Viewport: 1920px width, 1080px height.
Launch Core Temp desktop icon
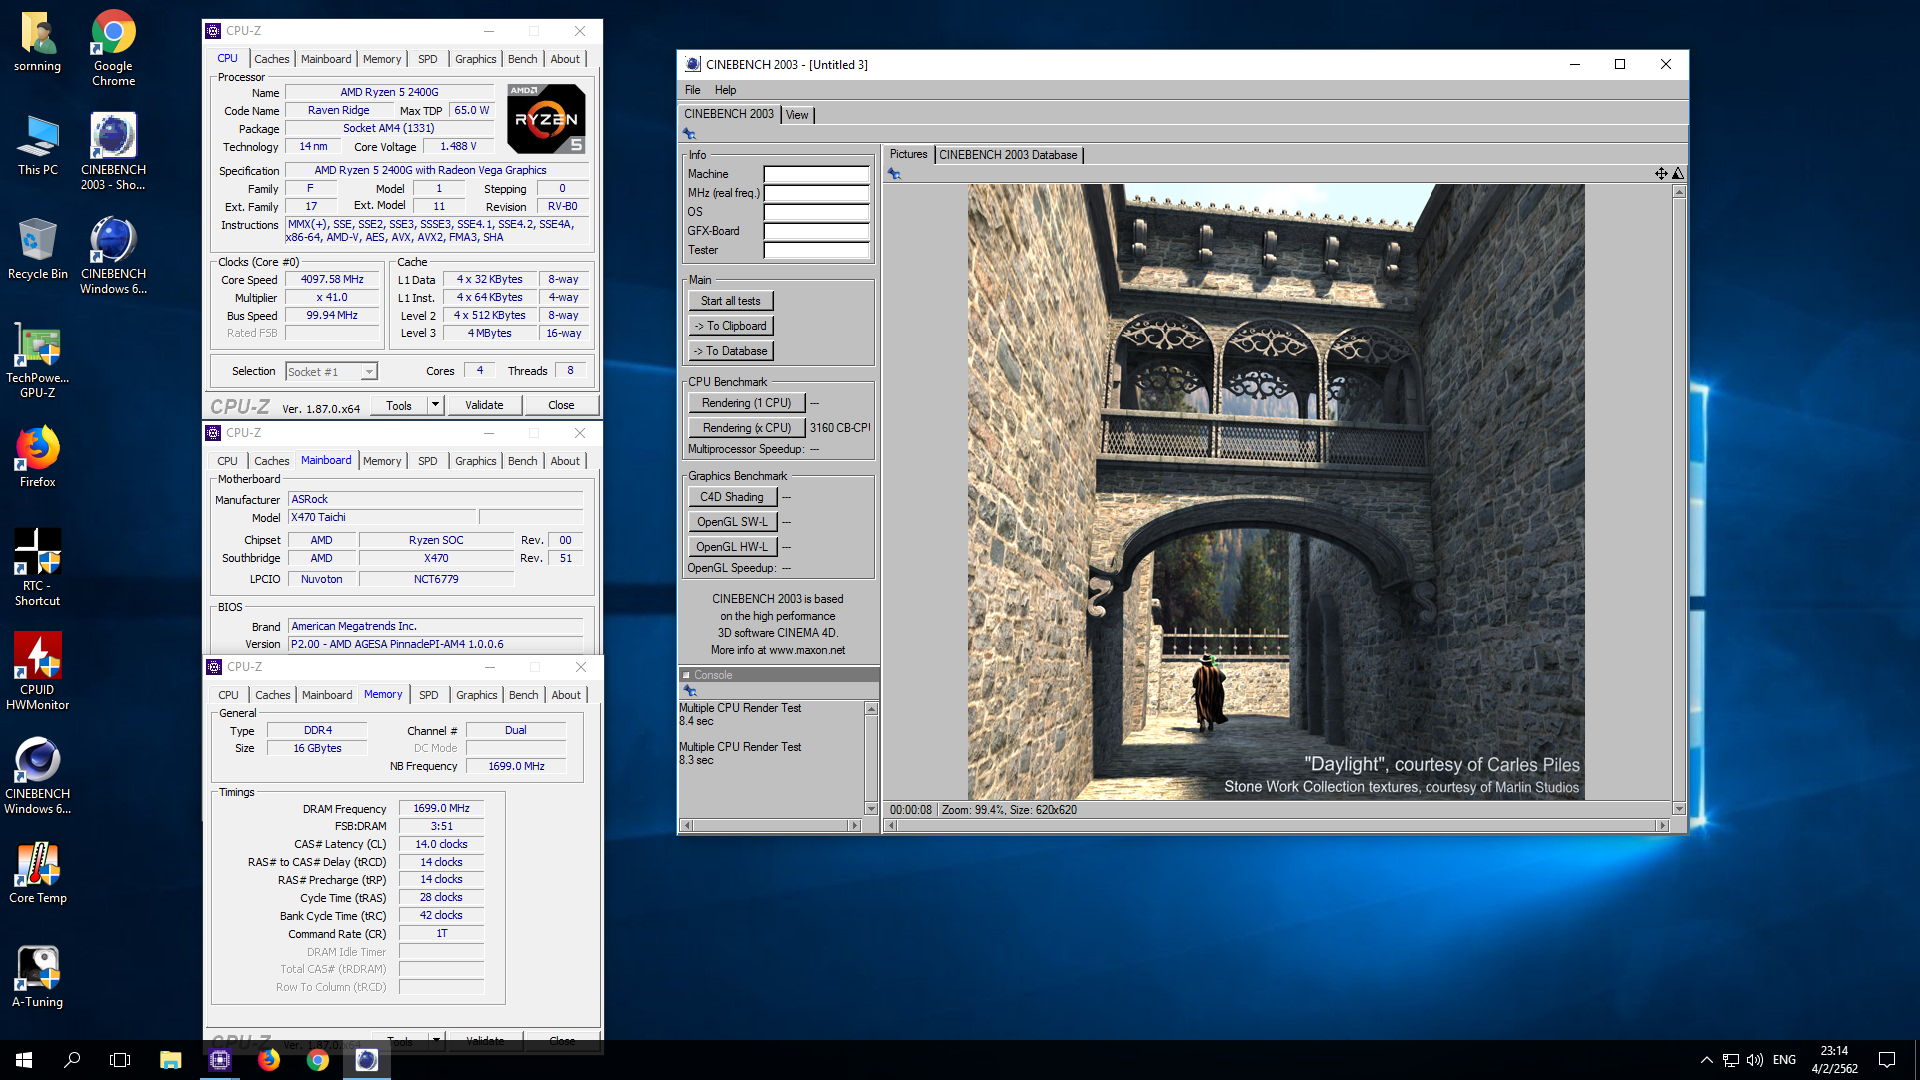pos(37,873)
